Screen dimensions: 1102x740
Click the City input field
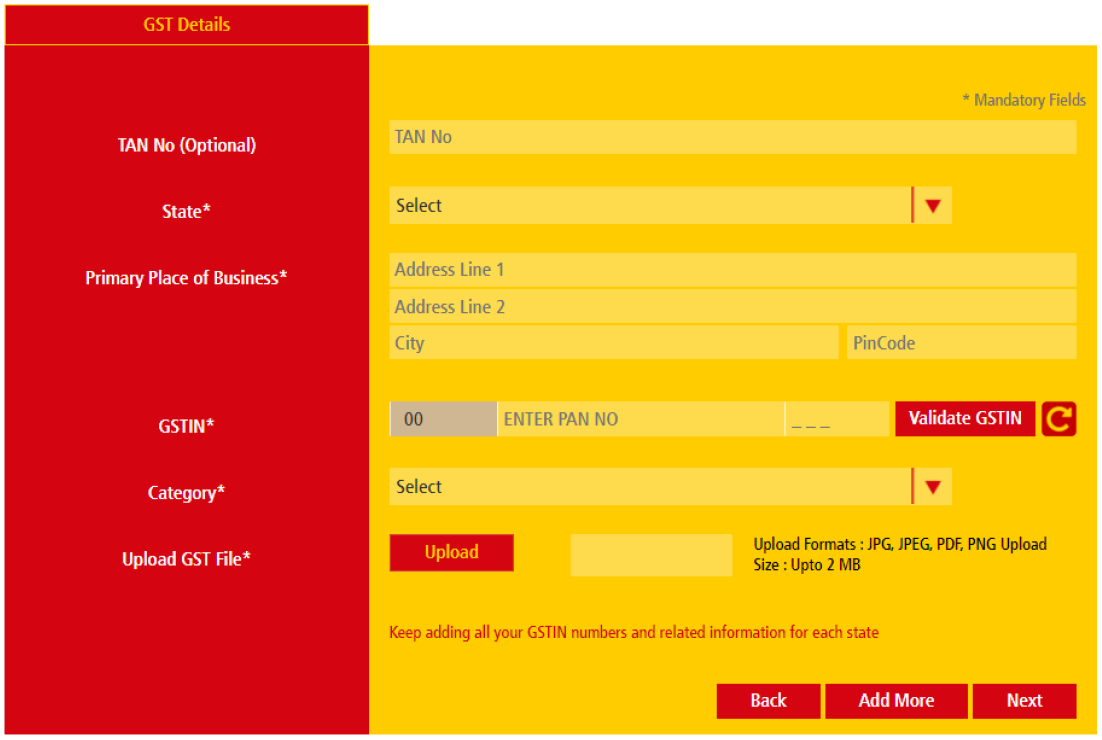(613, 343)
